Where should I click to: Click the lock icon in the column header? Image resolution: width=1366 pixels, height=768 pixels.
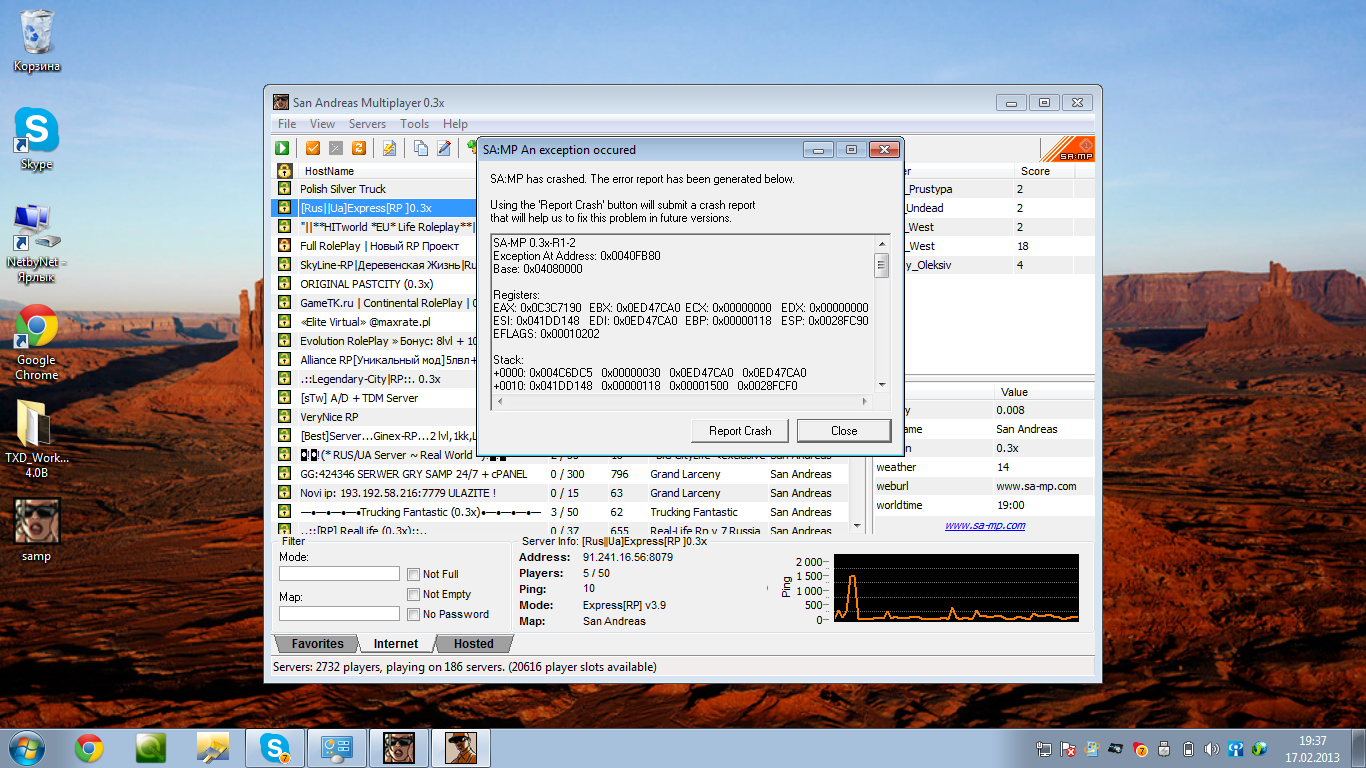point(284,171)
